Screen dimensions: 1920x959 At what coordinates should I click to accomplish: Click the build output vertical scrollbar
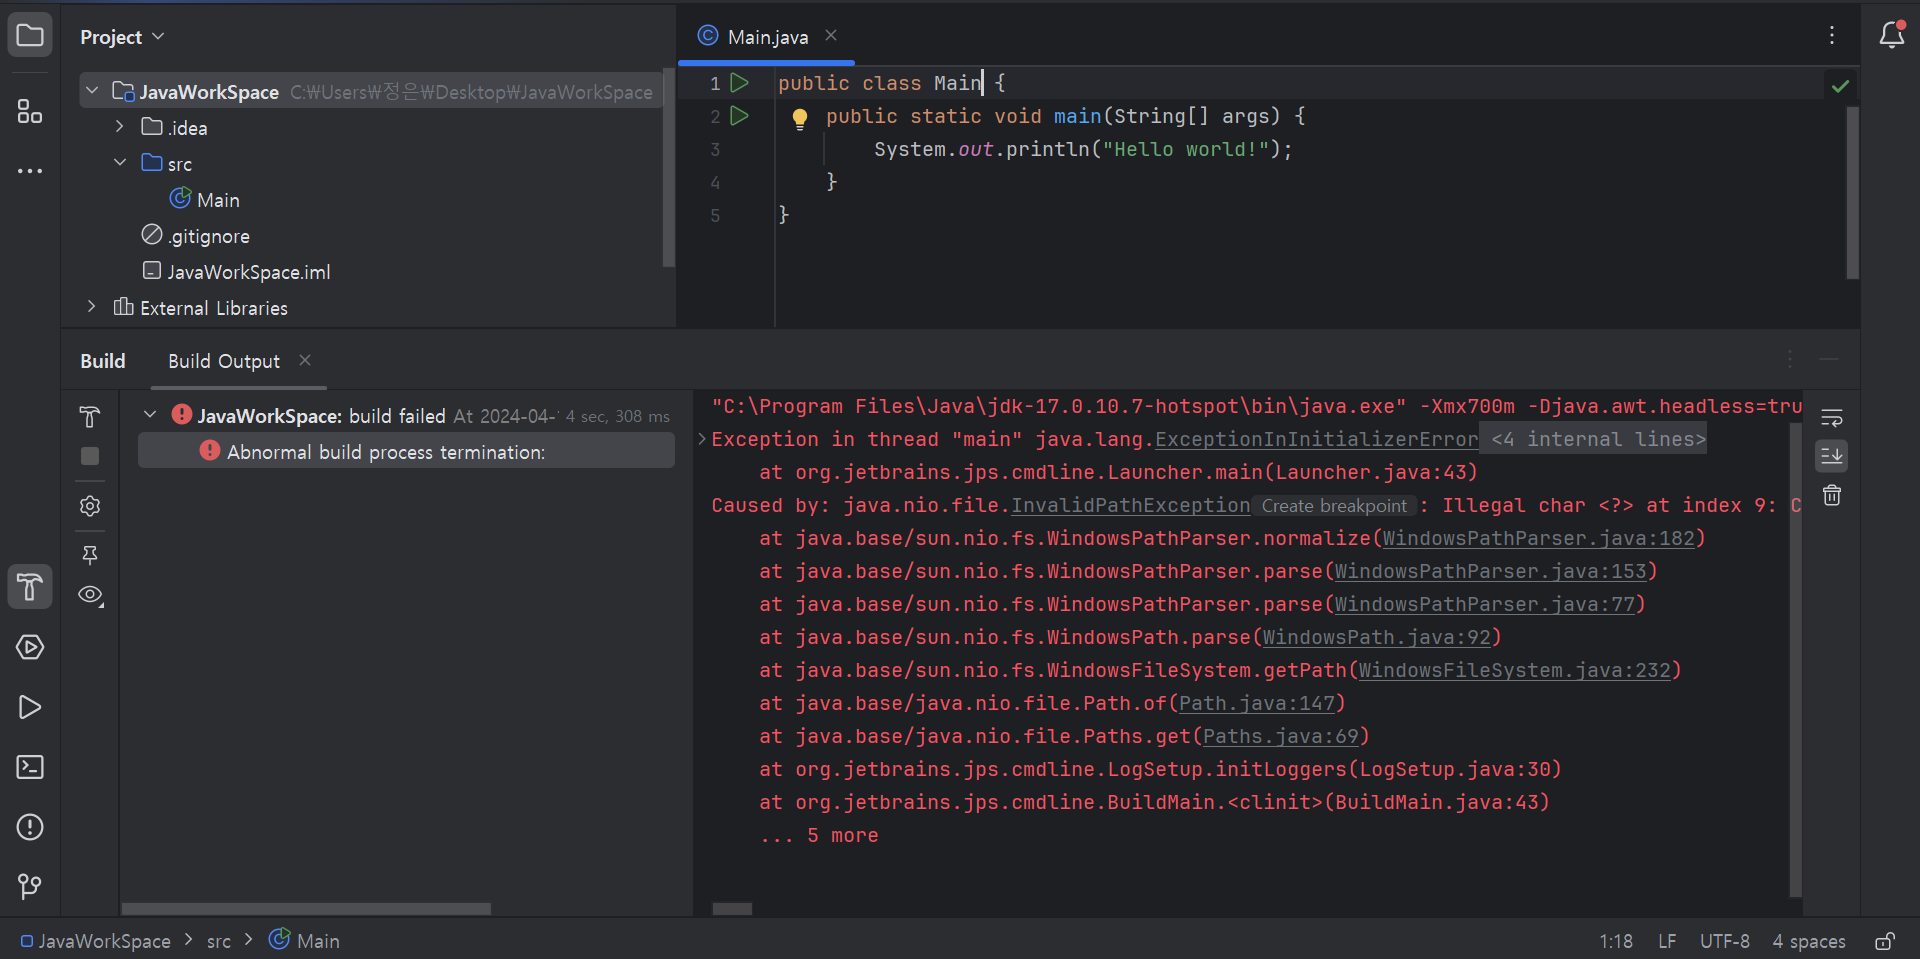pyautogui.click(x=1795, y=660)
